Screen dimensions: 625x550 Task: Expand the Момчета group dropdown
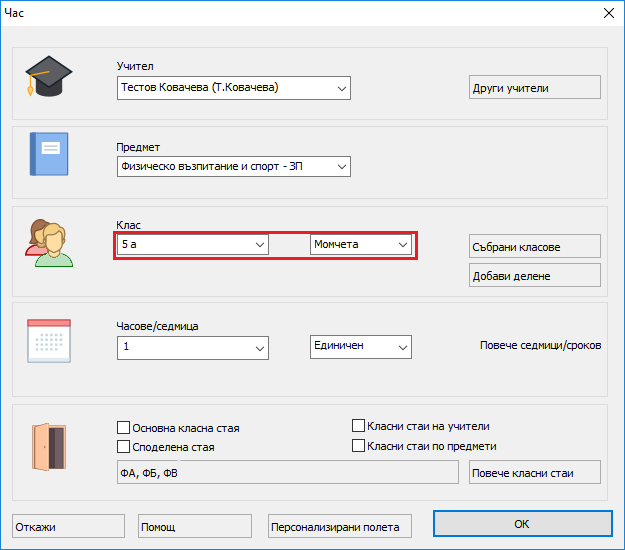[x=403, y=244]
